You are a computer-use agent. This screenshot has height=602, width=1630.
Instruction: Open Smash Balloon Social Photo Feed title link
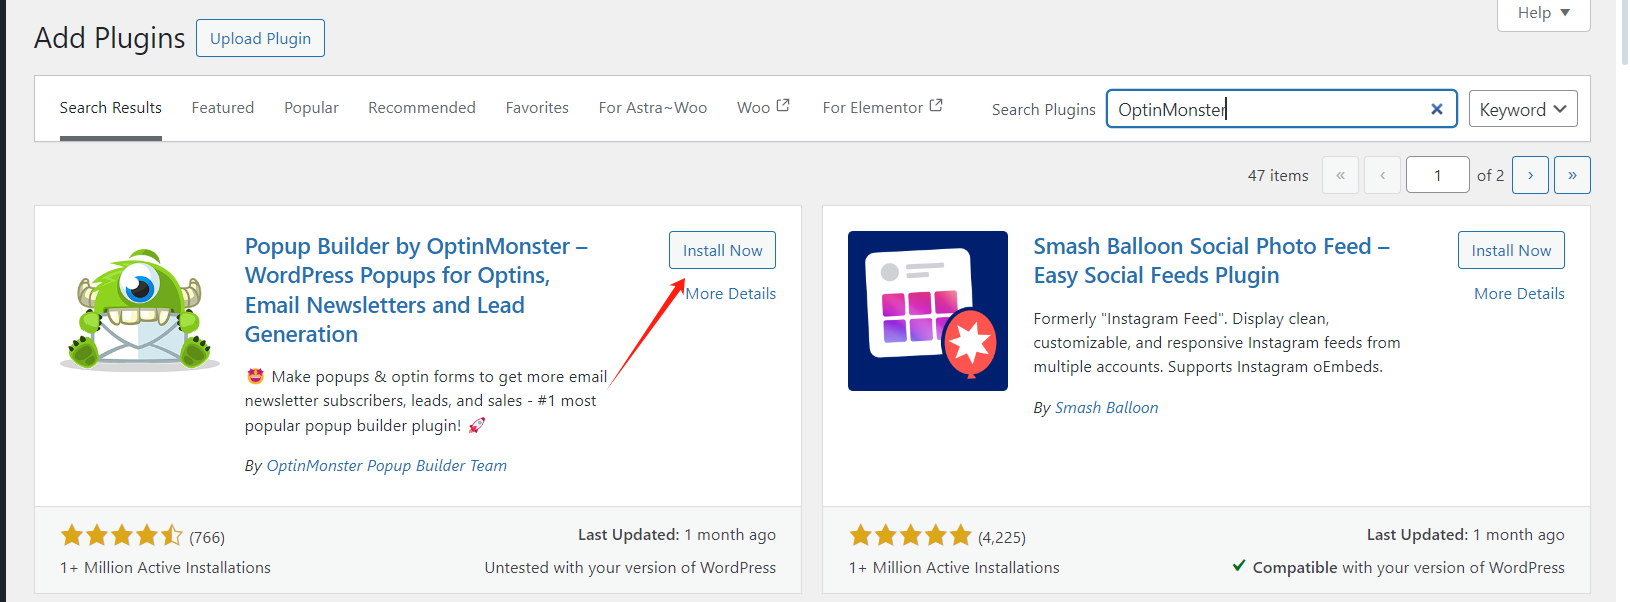coord(1211,260)
